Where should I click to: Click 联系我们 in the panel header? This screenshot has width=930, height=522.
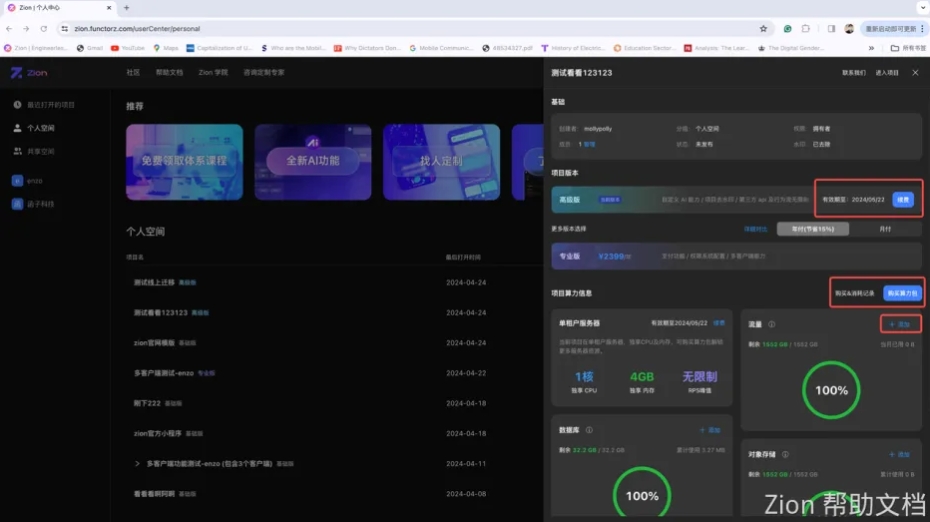pos(853,73)
